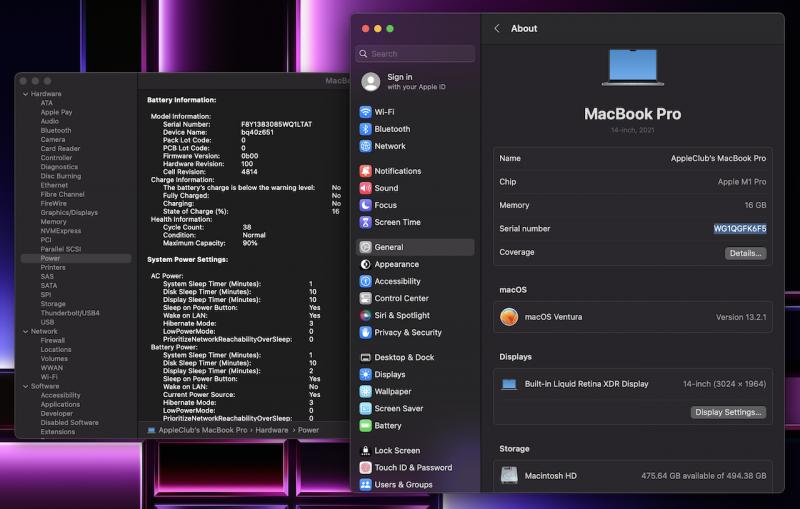Select the highlighted serial number WG1QGFK6F5
Viewport: 800px width, 509px height.
tap(740, 228)
